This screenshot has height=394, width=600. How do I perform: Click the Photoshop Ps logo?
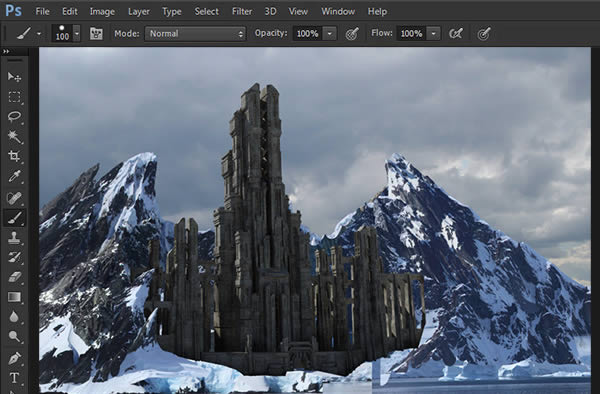point(13,11)
